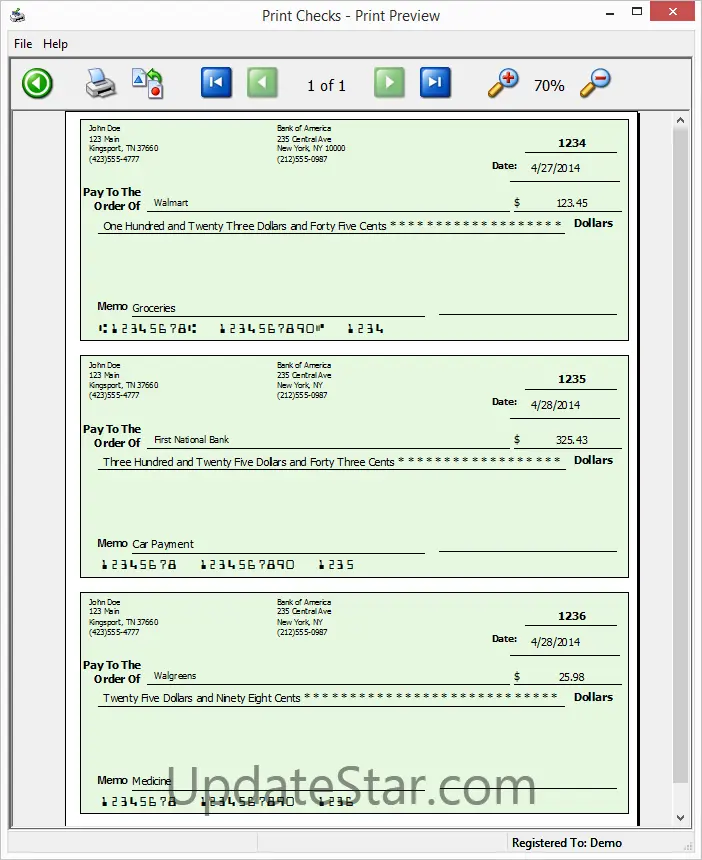Click Bank of America on check 1234
The image size is (702, 860).
(304, 128)
